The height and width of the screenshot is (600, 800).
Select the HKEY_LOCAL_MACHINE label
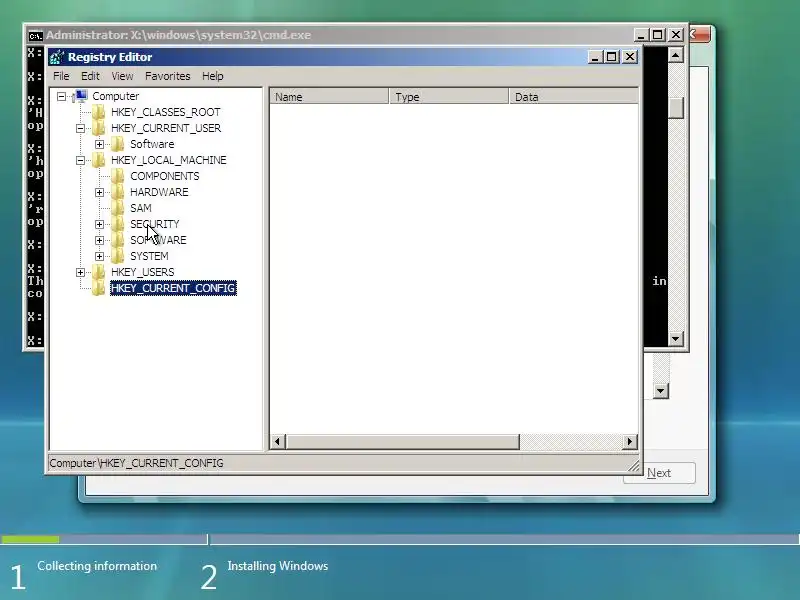click(x=169, y=160)
